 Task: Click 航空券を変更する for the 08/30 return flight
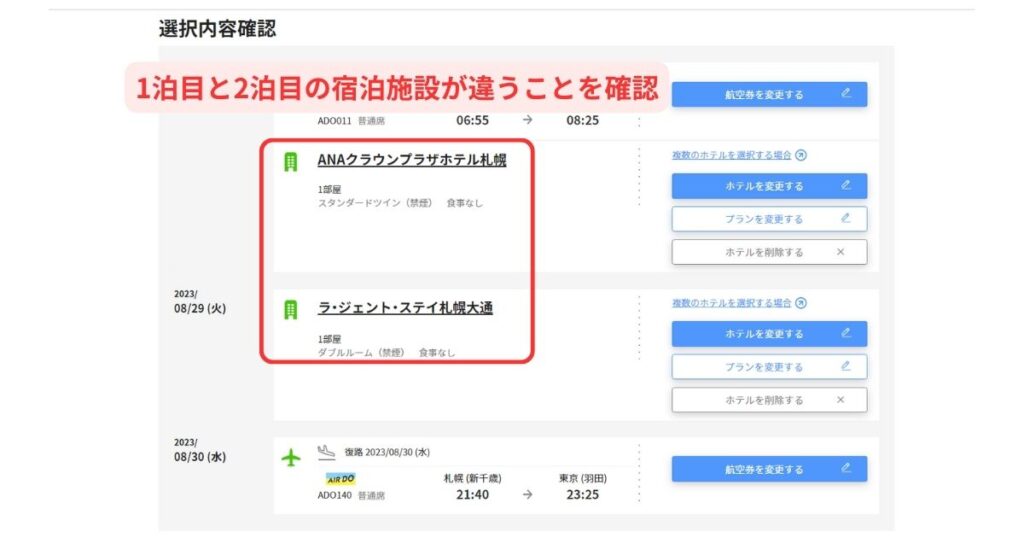click(769, 469)
